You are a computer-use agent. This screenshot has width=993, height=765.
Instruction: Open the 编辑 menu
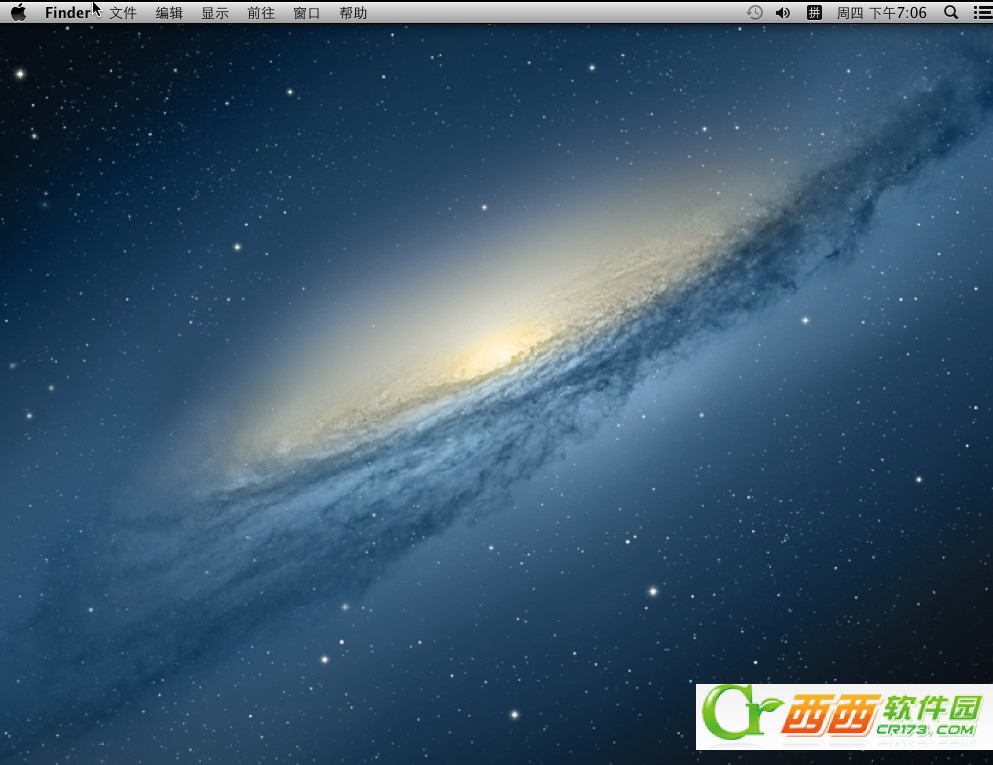(x=169, y=13)
